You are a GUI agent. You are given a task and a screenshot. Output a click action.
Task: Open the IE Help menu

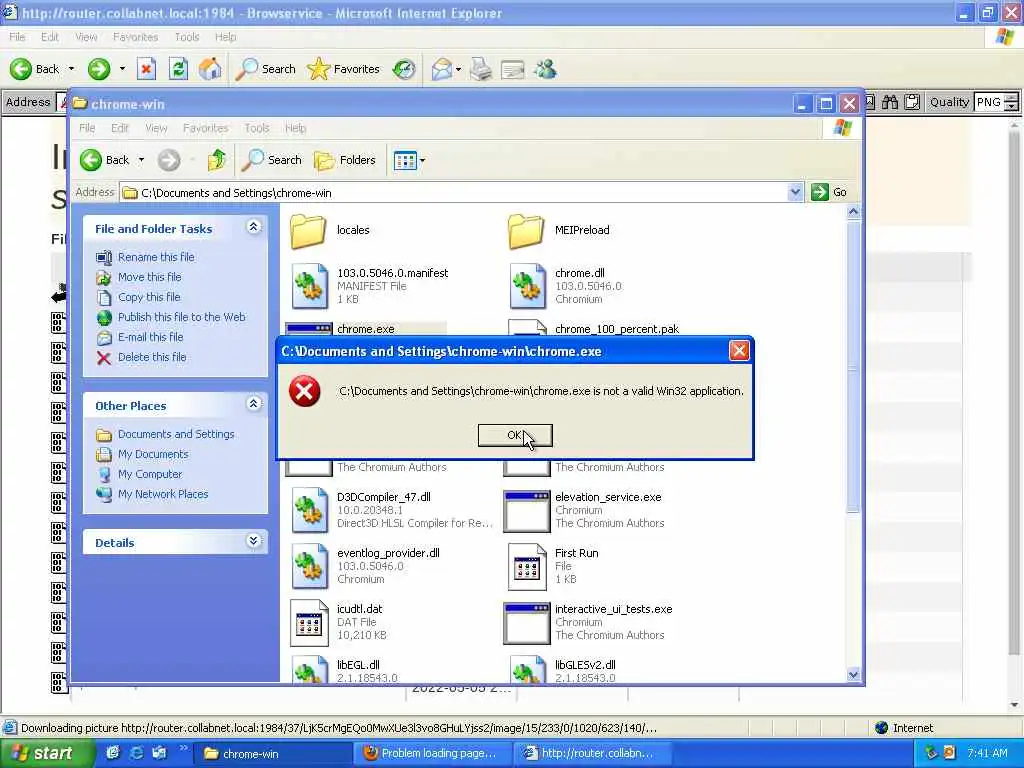(225, 37)
